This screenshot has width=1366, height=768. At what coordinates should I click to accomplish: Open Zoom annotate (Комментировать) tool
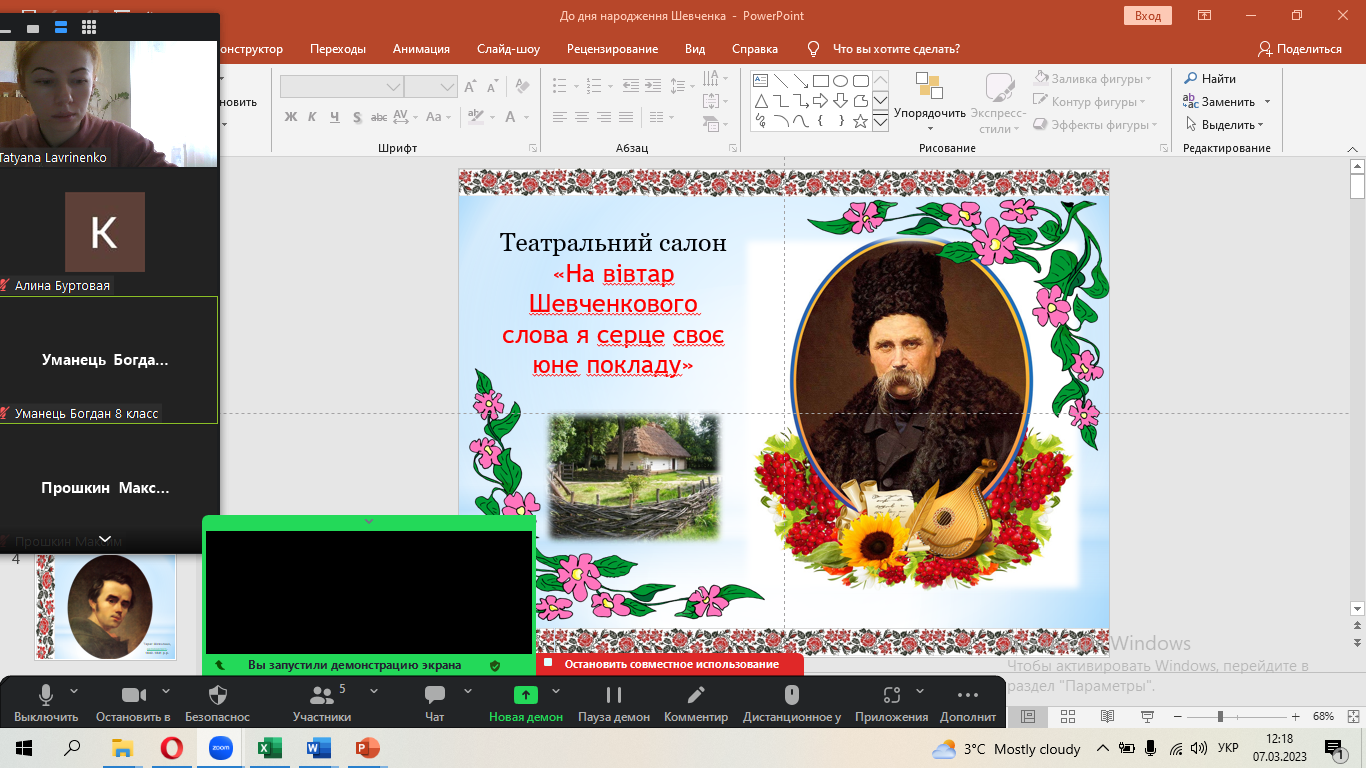(696, 703)
